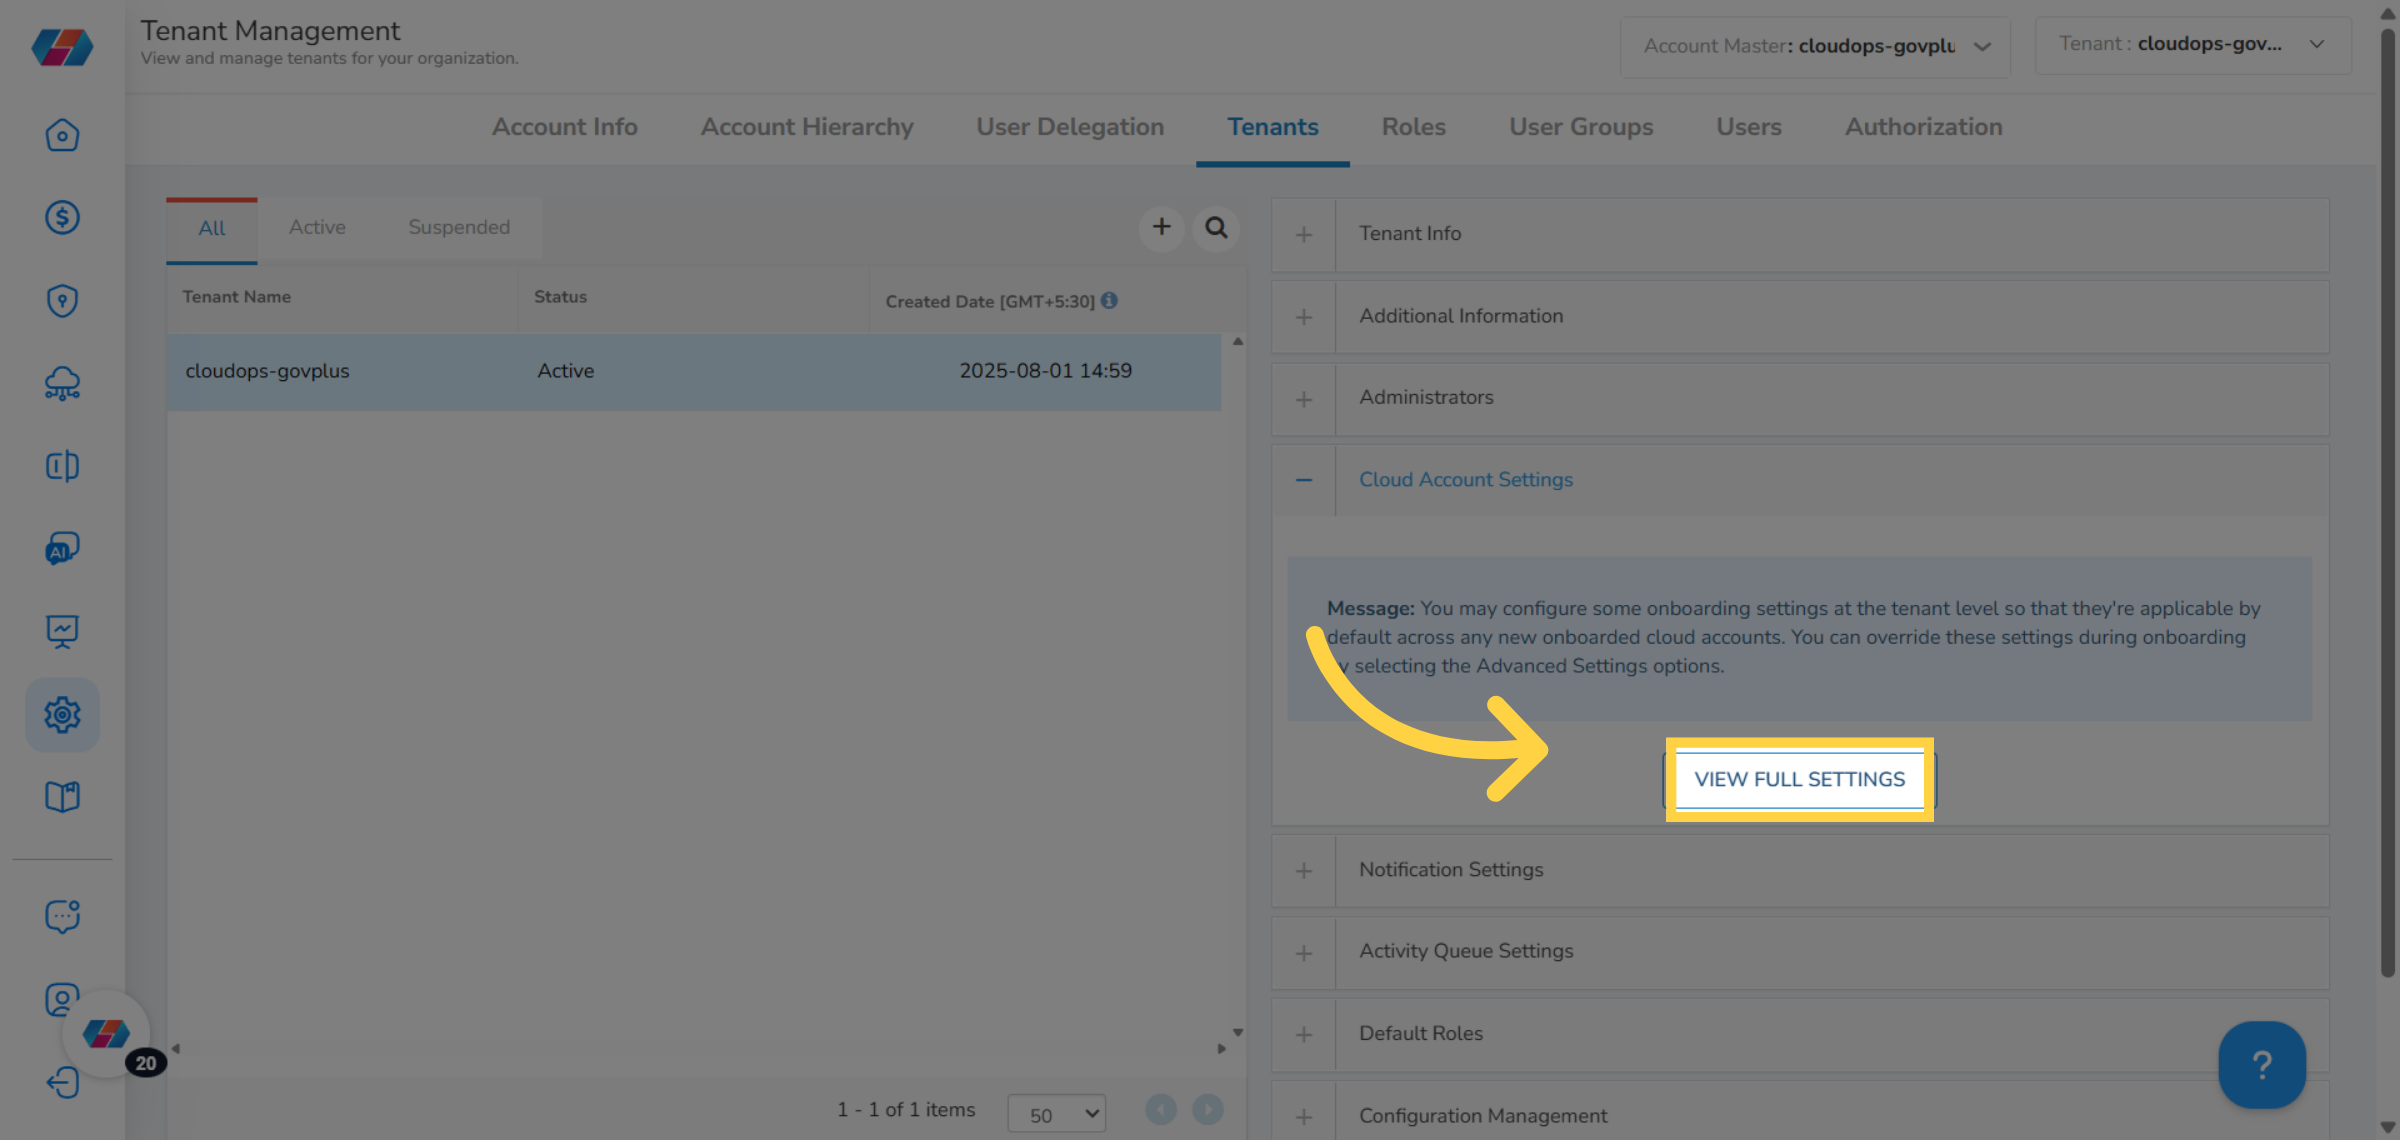Click the add tenant plus icon
Screen dimensions: 2400x1140
[x=1161, y=228]
